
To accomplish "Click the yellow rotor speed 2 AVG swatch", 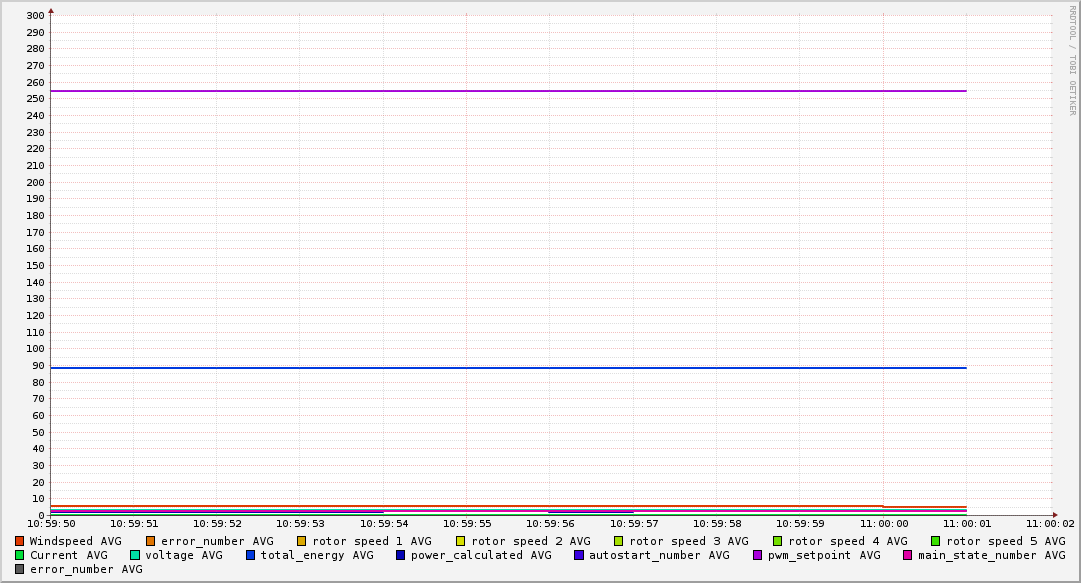I will point(461,541).
